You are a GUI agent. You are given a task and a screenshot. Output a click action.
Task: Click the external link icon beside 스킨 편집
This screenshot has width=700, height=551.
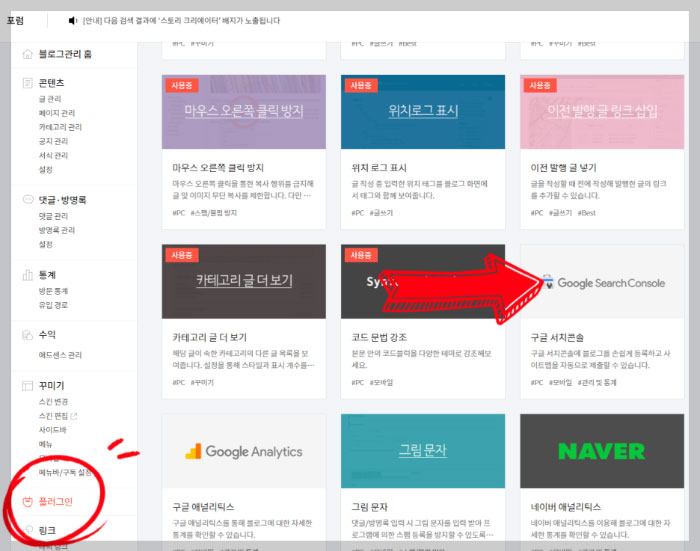[x=74, y=416]
